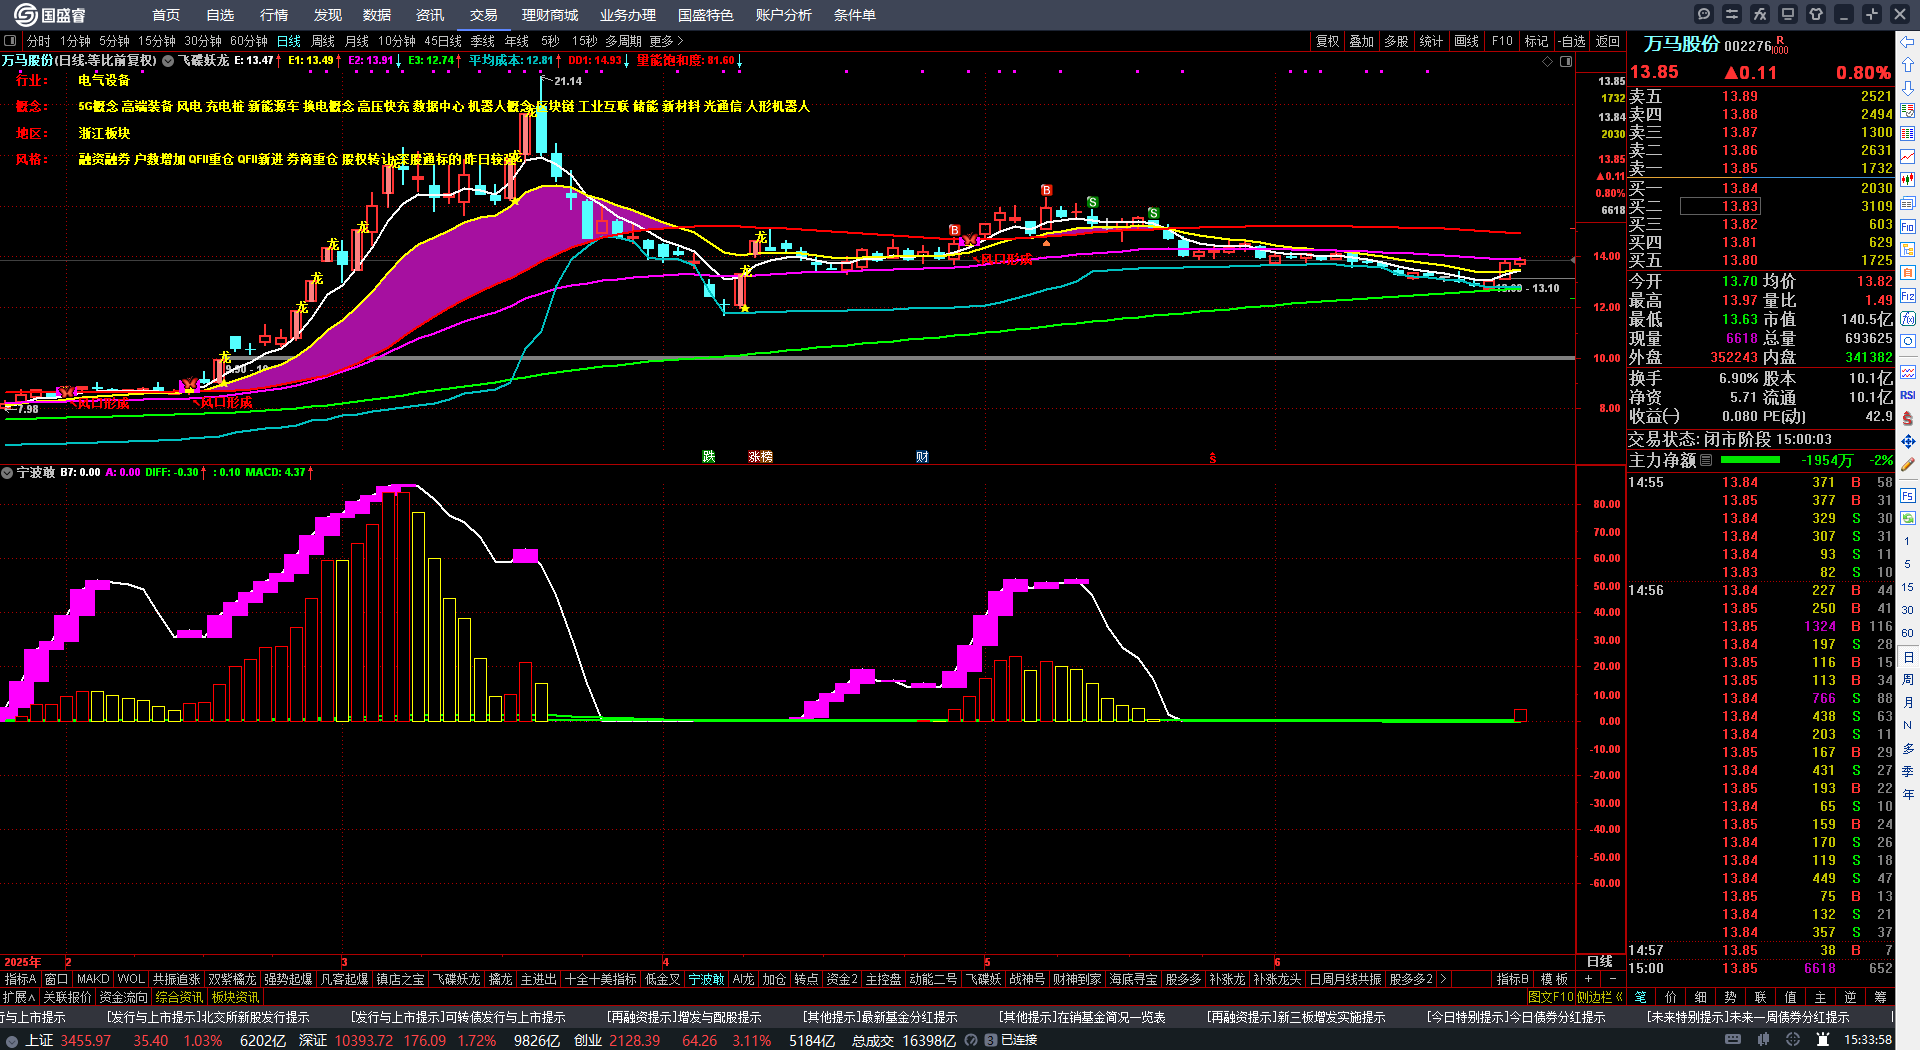Select the 板块资讯 tab
Screen dimensions: 1920x1050
pos(235,997)
